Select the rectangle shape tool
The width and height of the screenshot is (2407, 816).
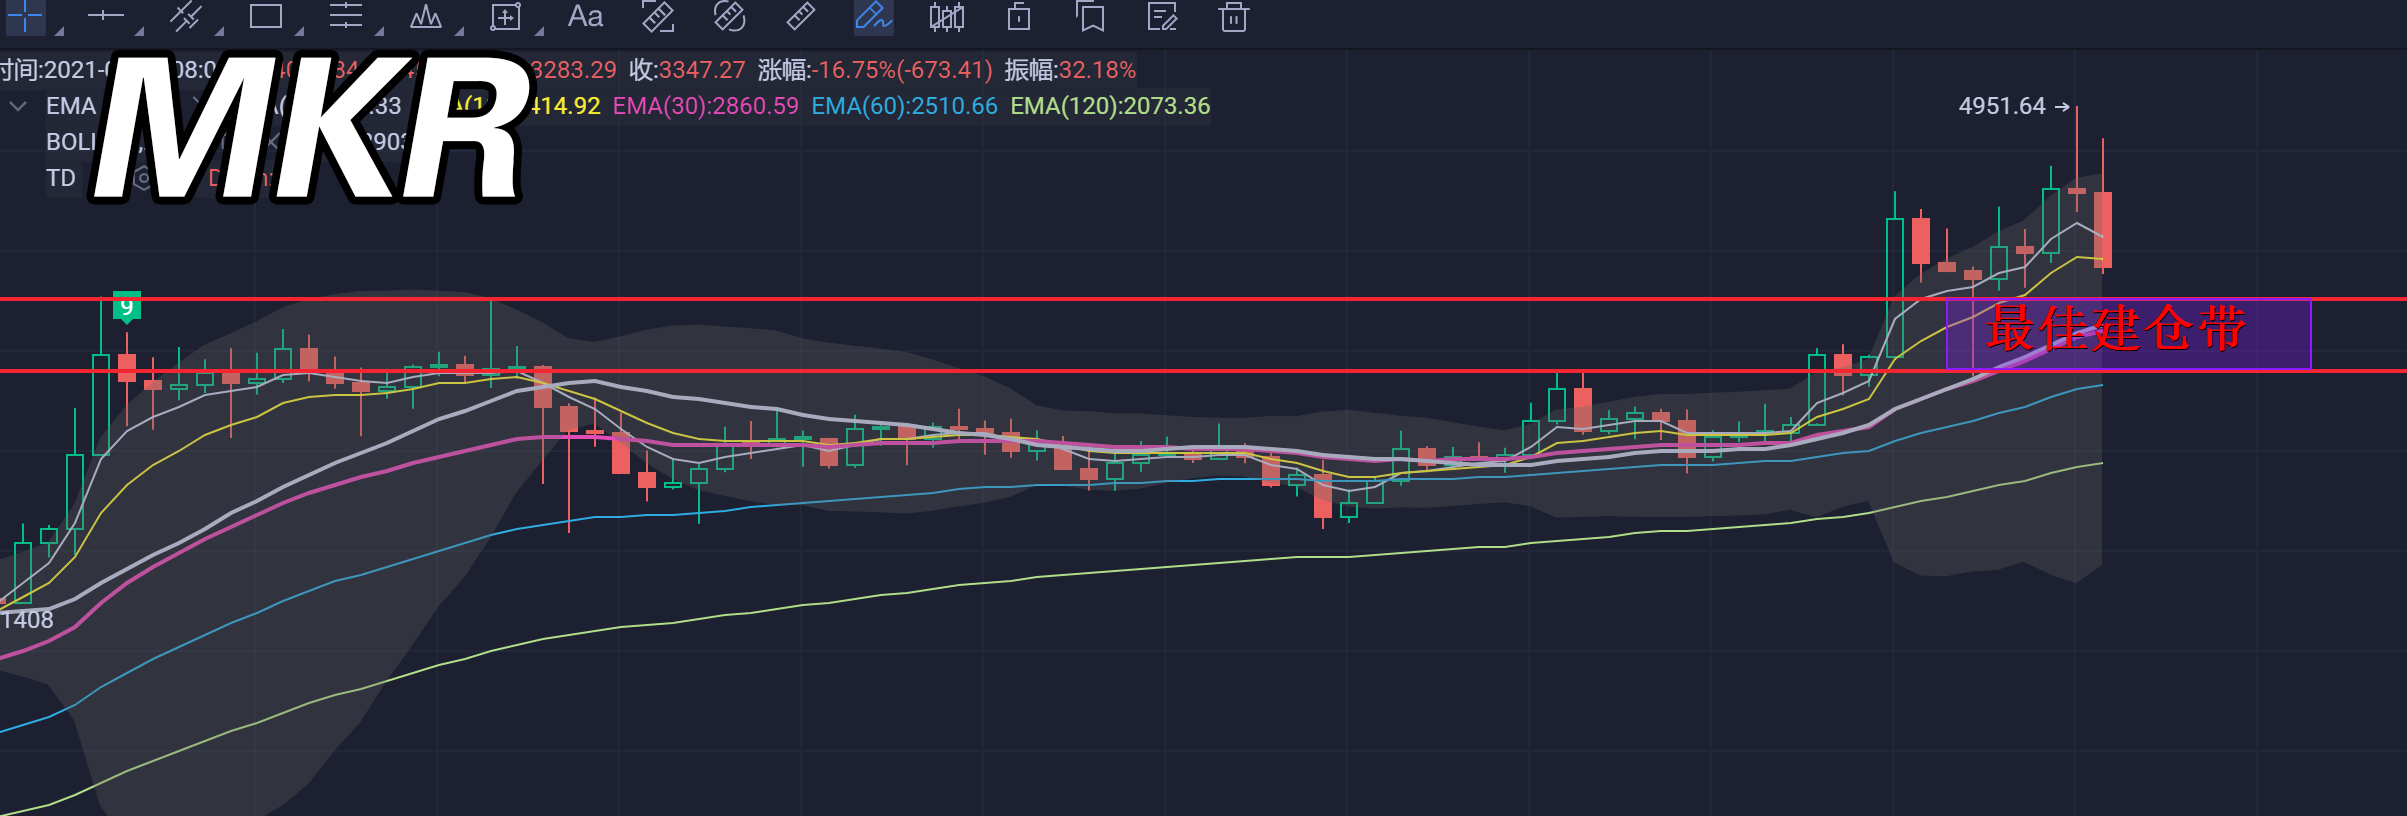265,16
